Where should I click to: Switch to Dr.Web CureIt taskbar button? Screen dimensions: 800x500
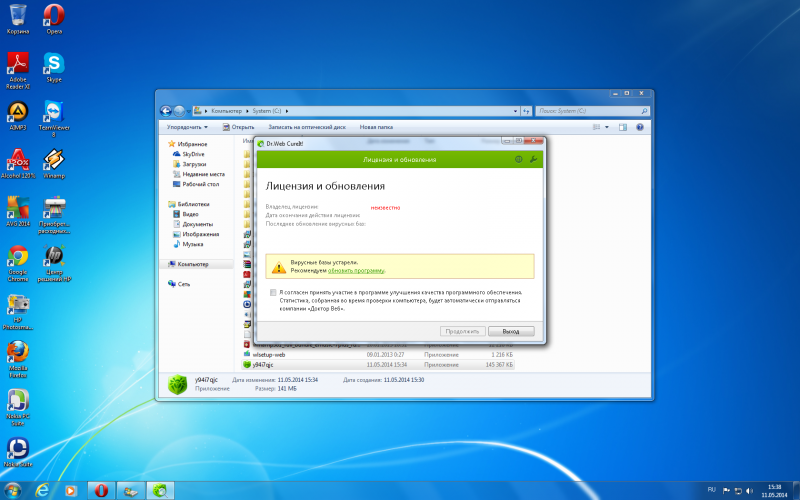coord(160,491)
